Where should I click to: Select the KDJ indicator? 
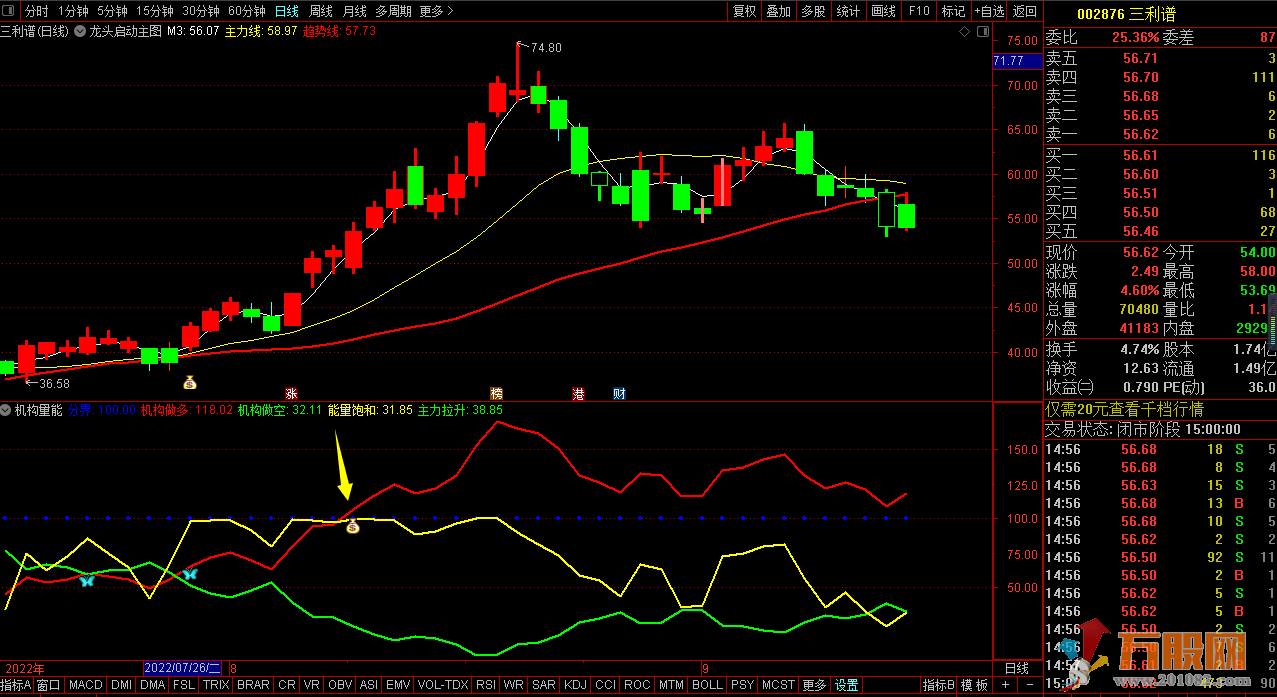pos(575,685)
